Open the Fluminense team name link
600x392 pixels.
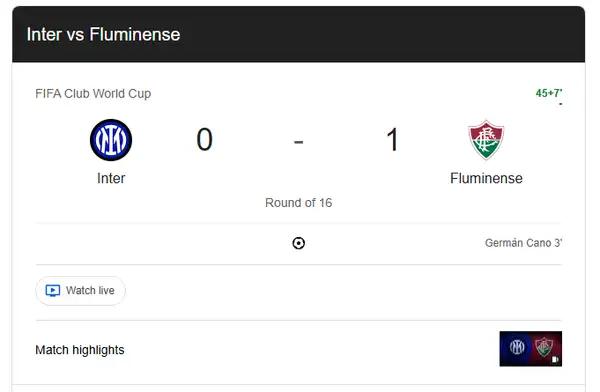tap(486, 178)
